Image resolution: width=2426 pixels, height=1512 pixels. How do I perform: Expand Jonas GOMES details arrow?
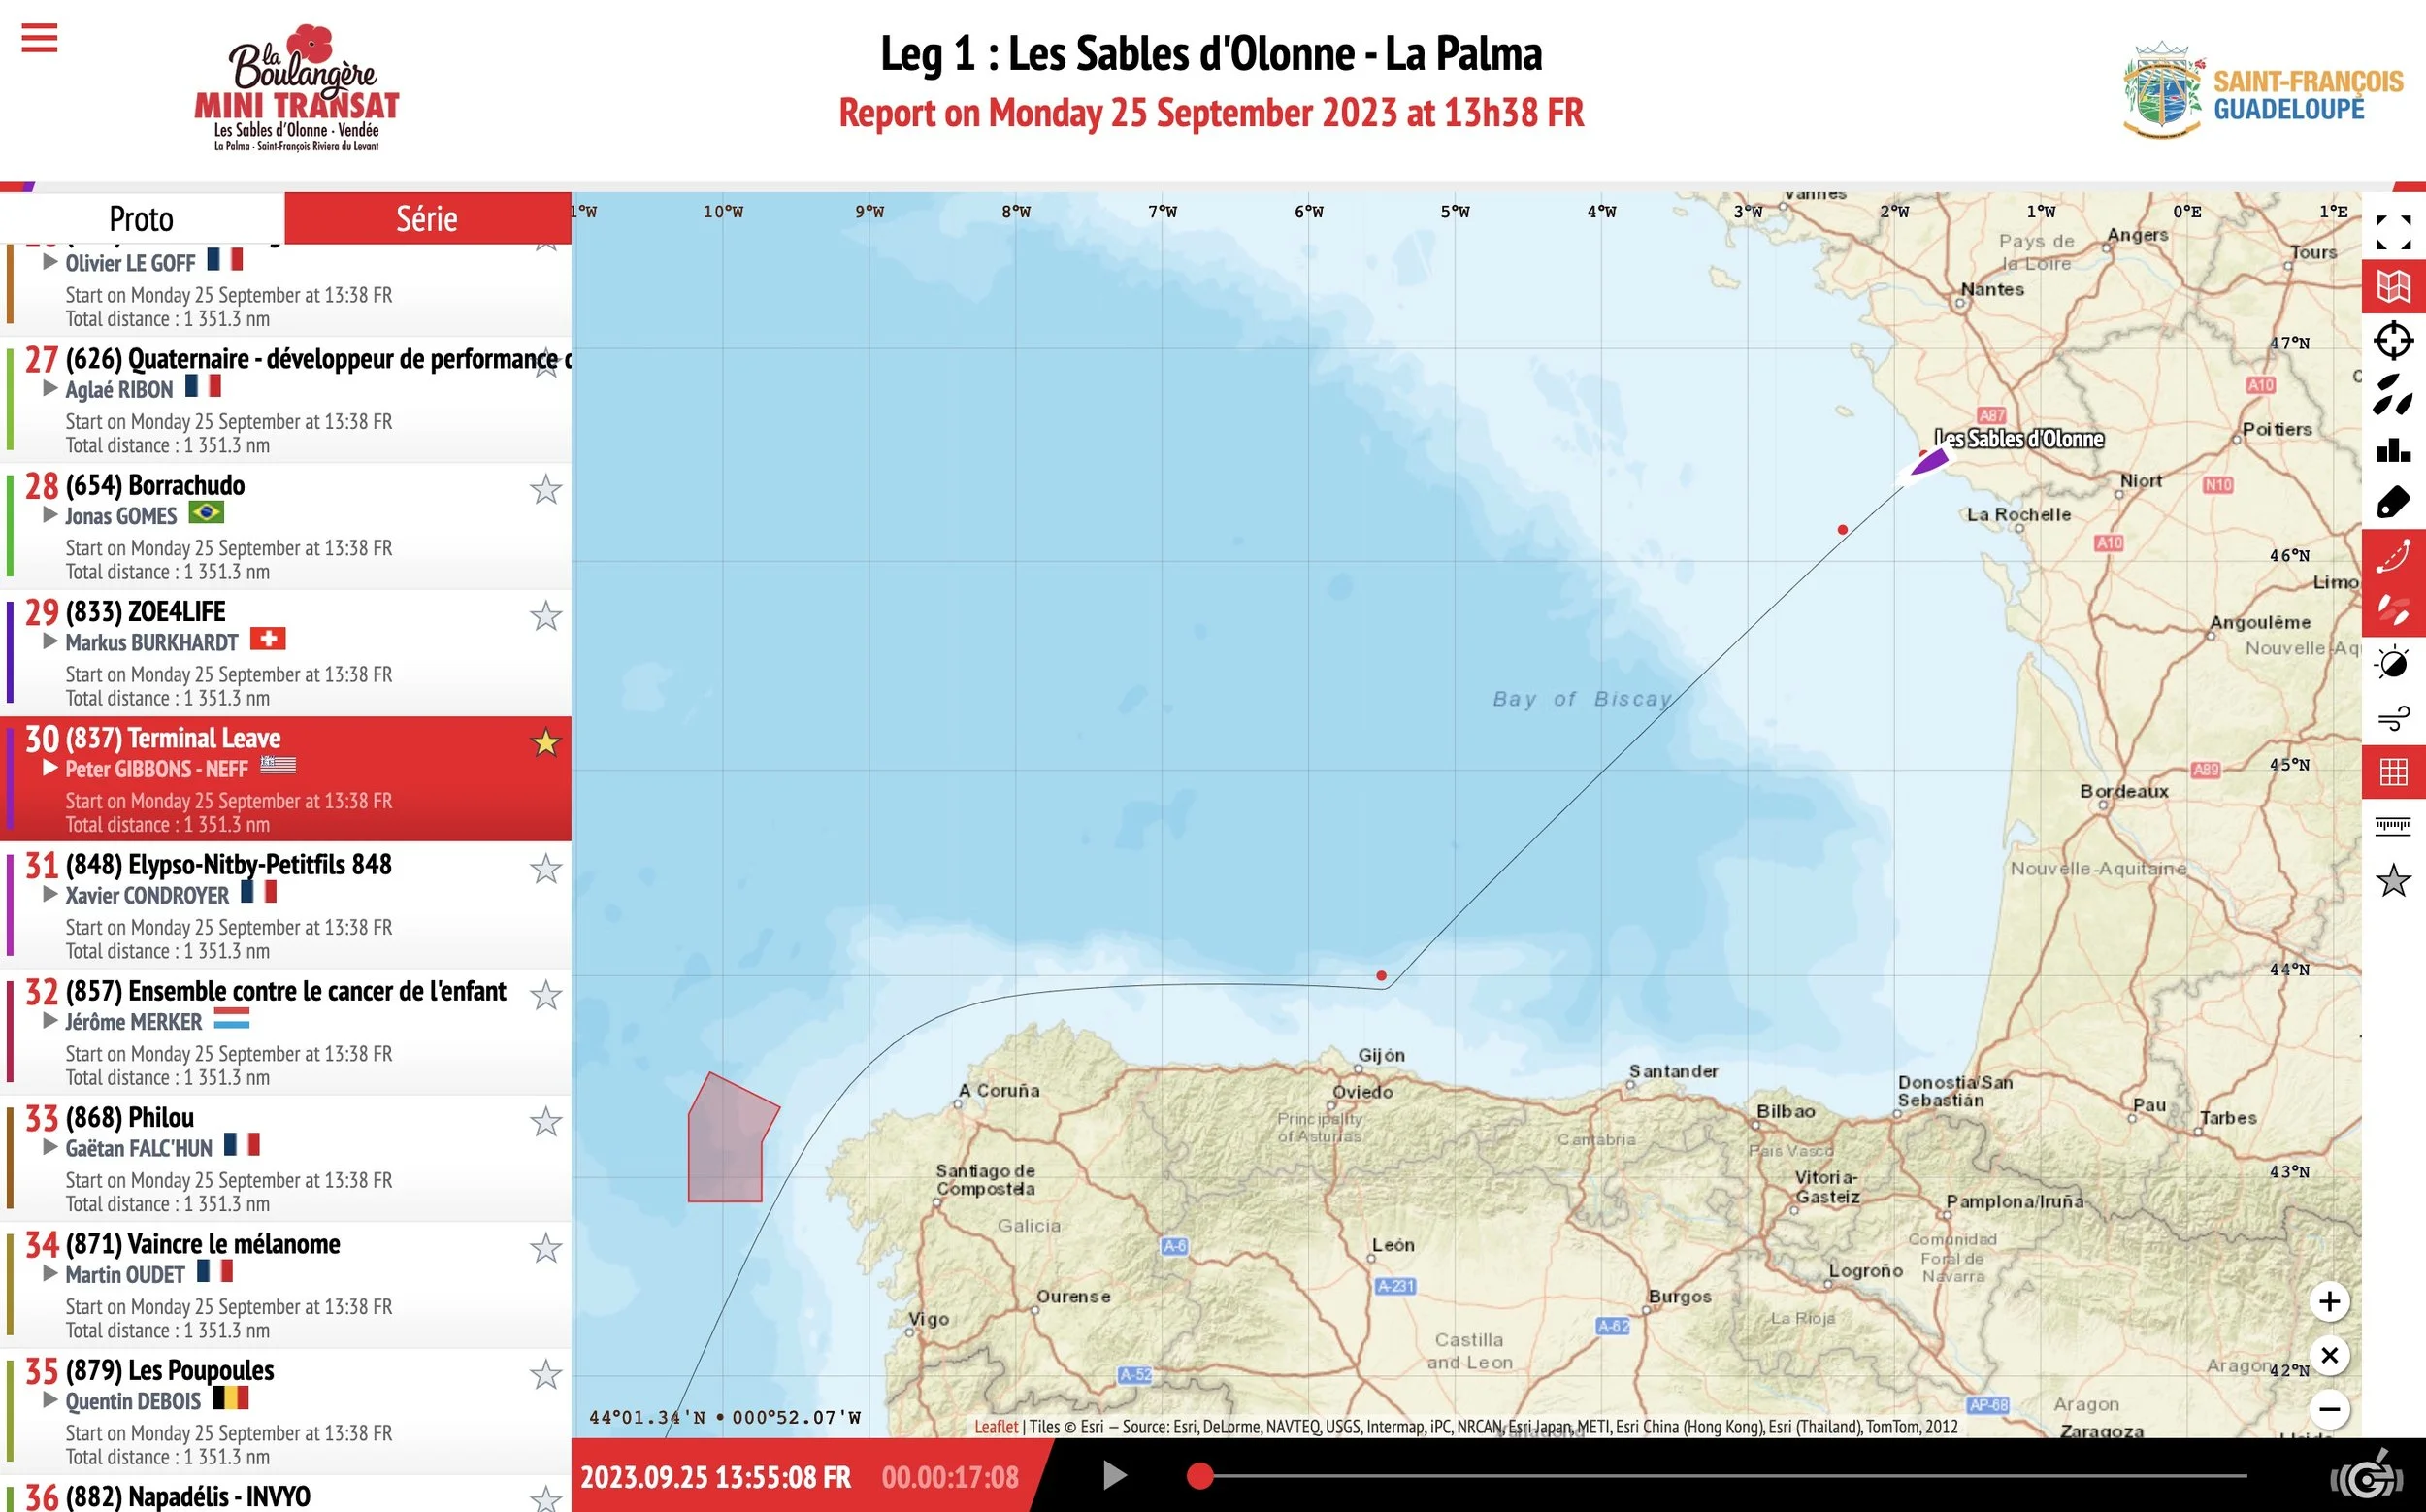50,515
